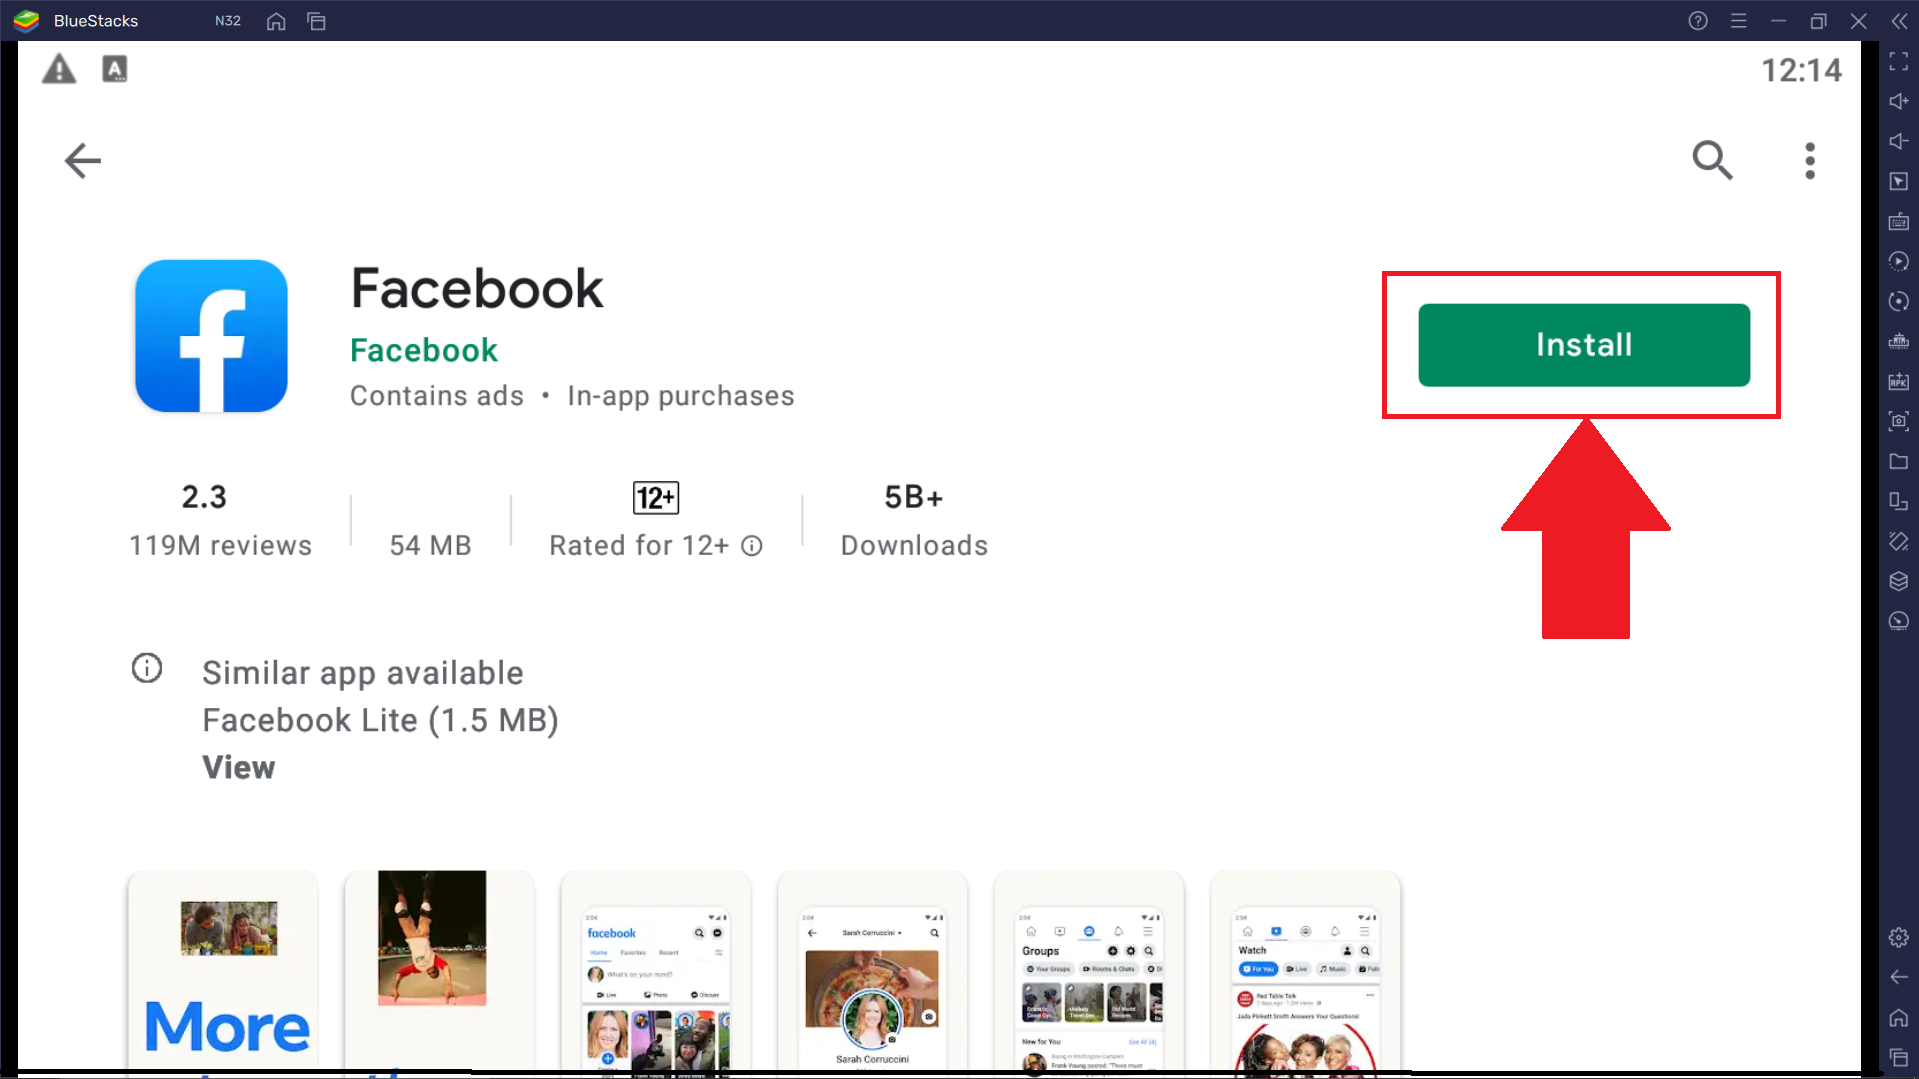View the Facebook Lite similar app

tap(239, 767)
